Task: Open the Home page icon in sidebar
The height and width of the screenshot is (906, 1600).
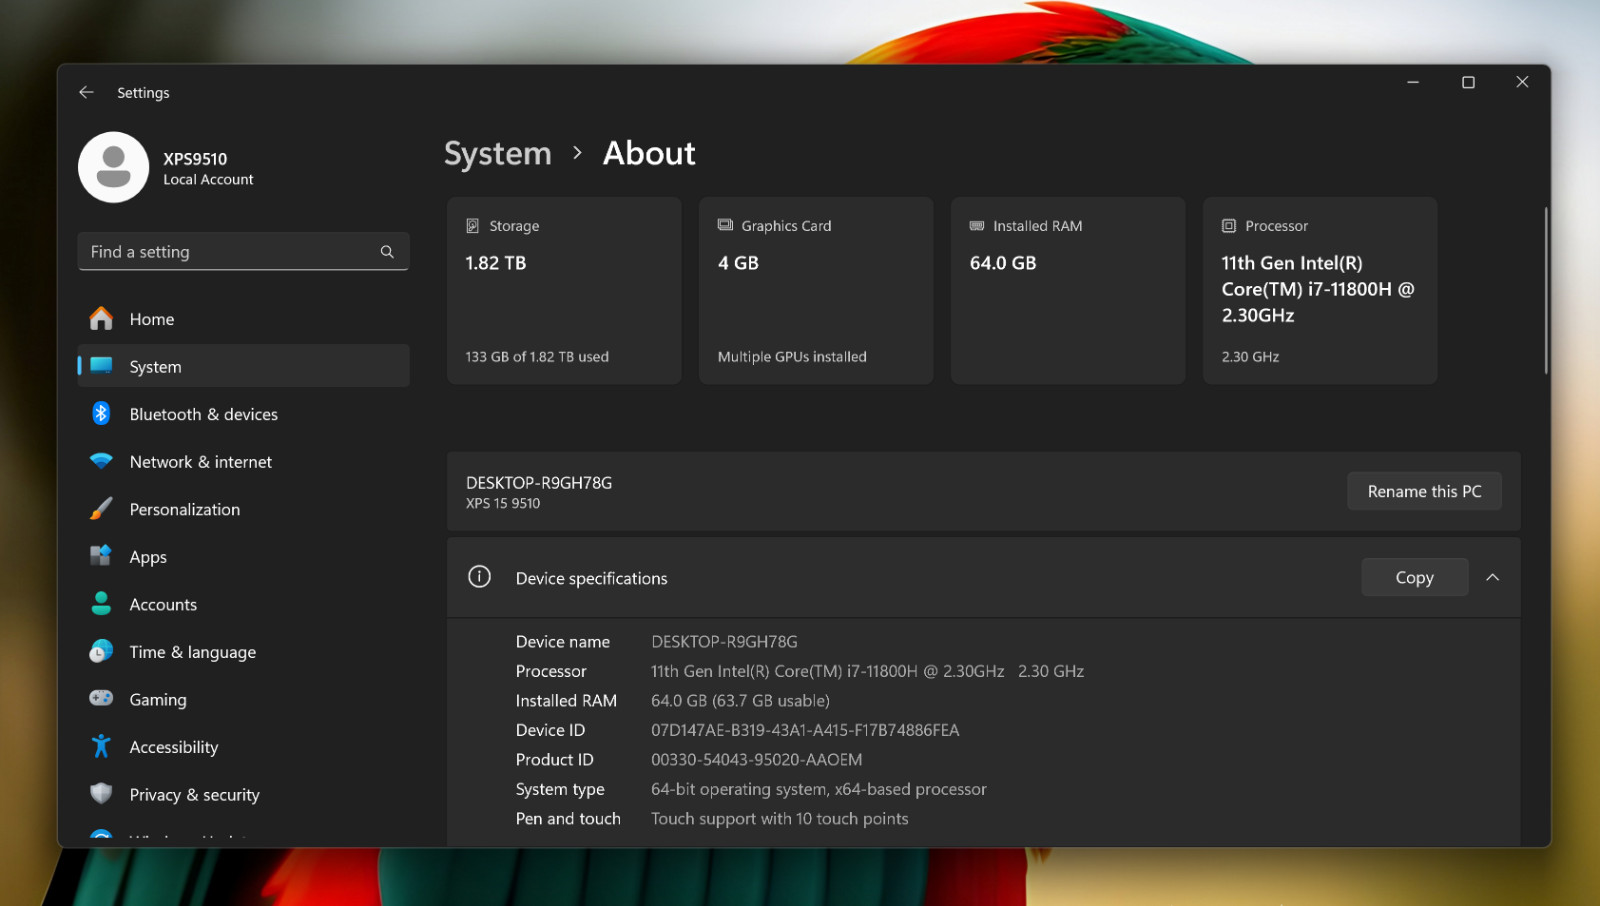Action: tap(101, 319)
